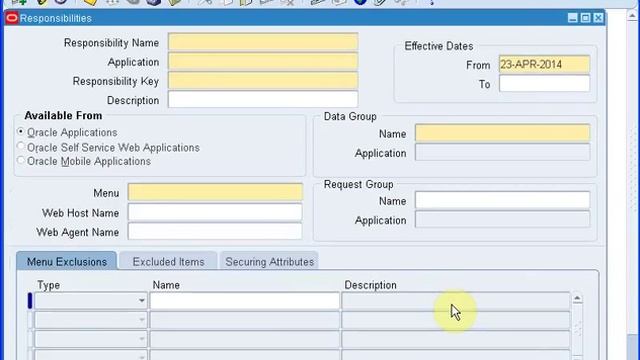The width and height of the screenshot is (640, 360).
Task: Click the Web Host Name field
Action: tap(215, 212)
